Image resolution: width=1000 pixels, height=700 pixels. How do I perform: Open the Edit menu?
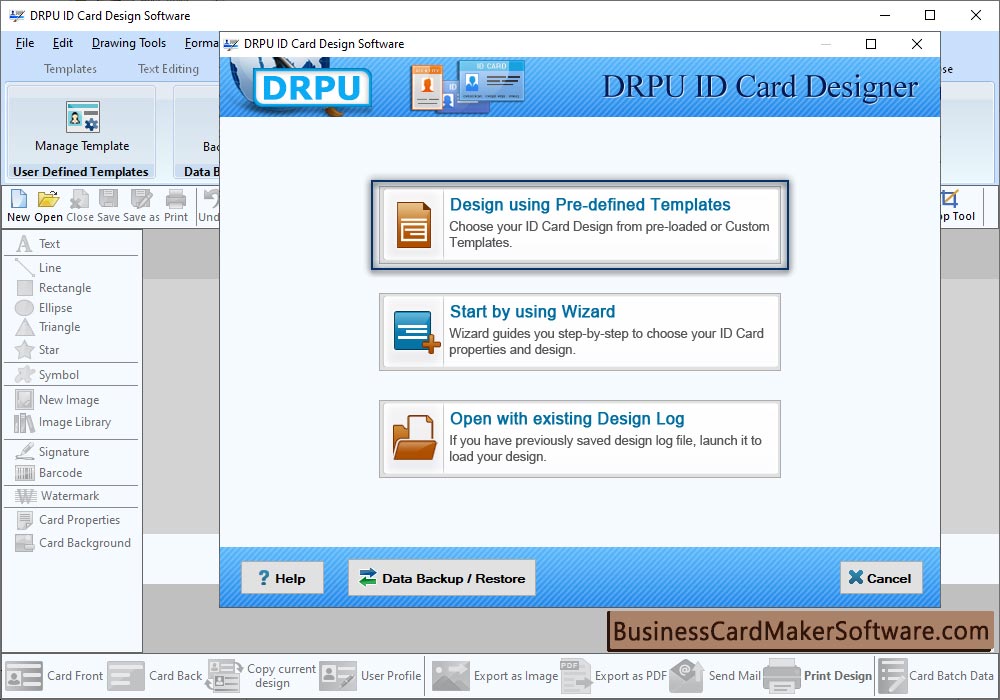click(62, 43)
